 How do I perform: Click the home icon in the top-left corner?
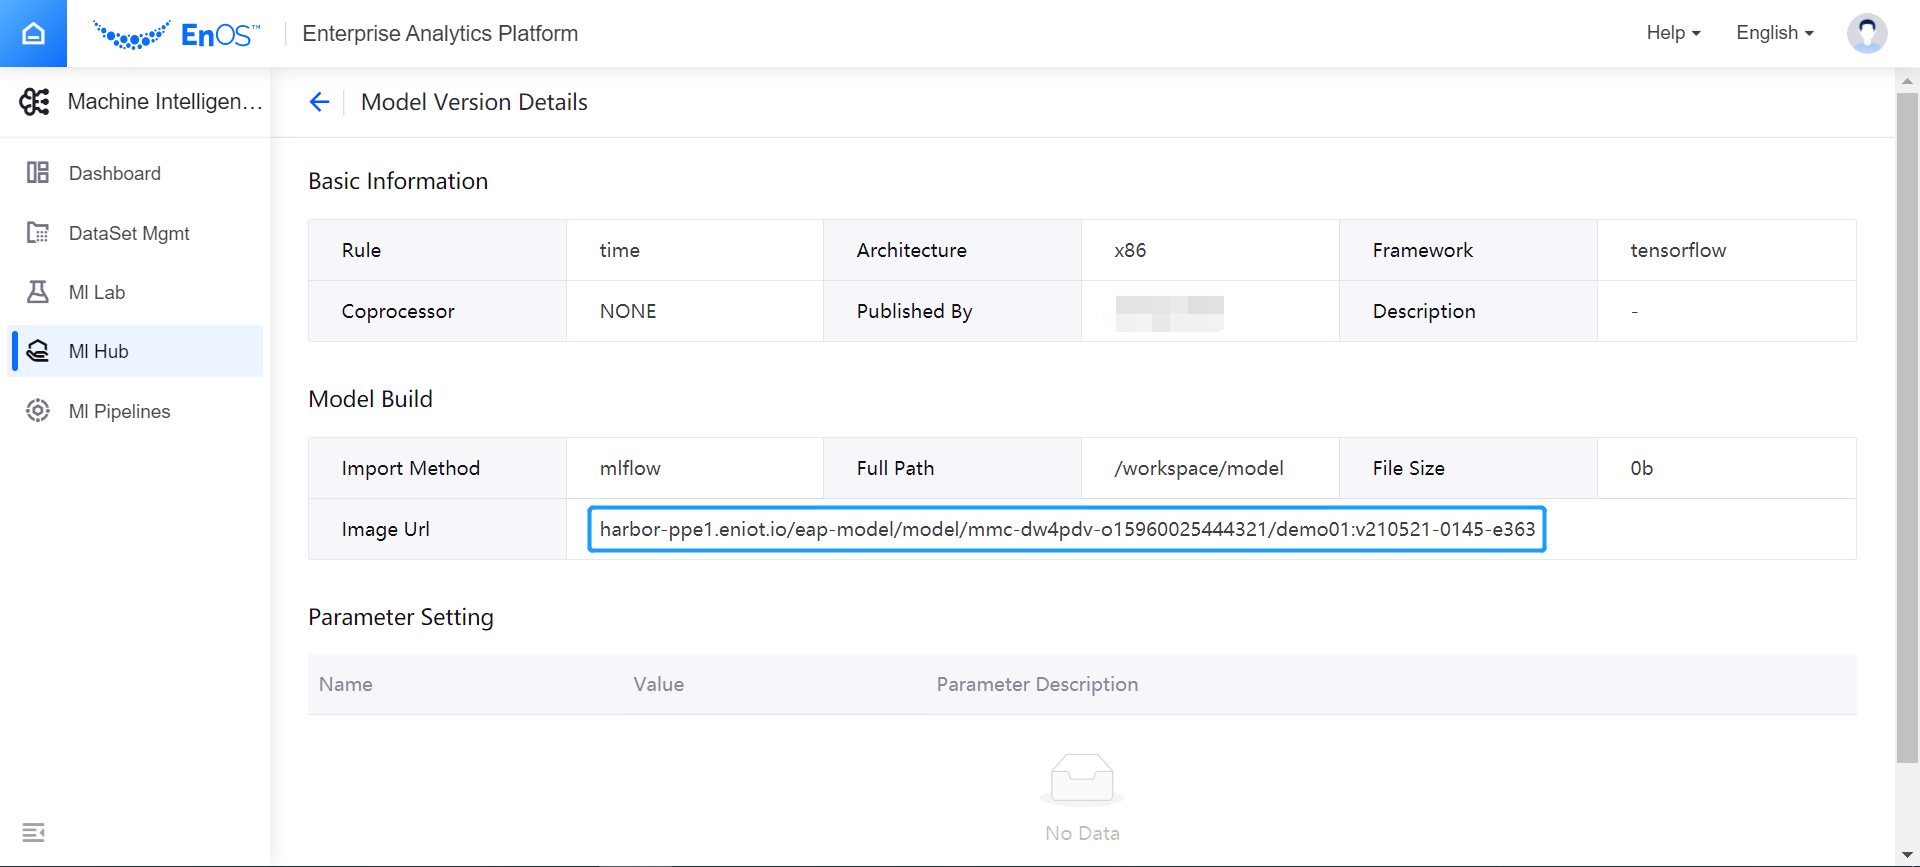(x=33, y=33)
